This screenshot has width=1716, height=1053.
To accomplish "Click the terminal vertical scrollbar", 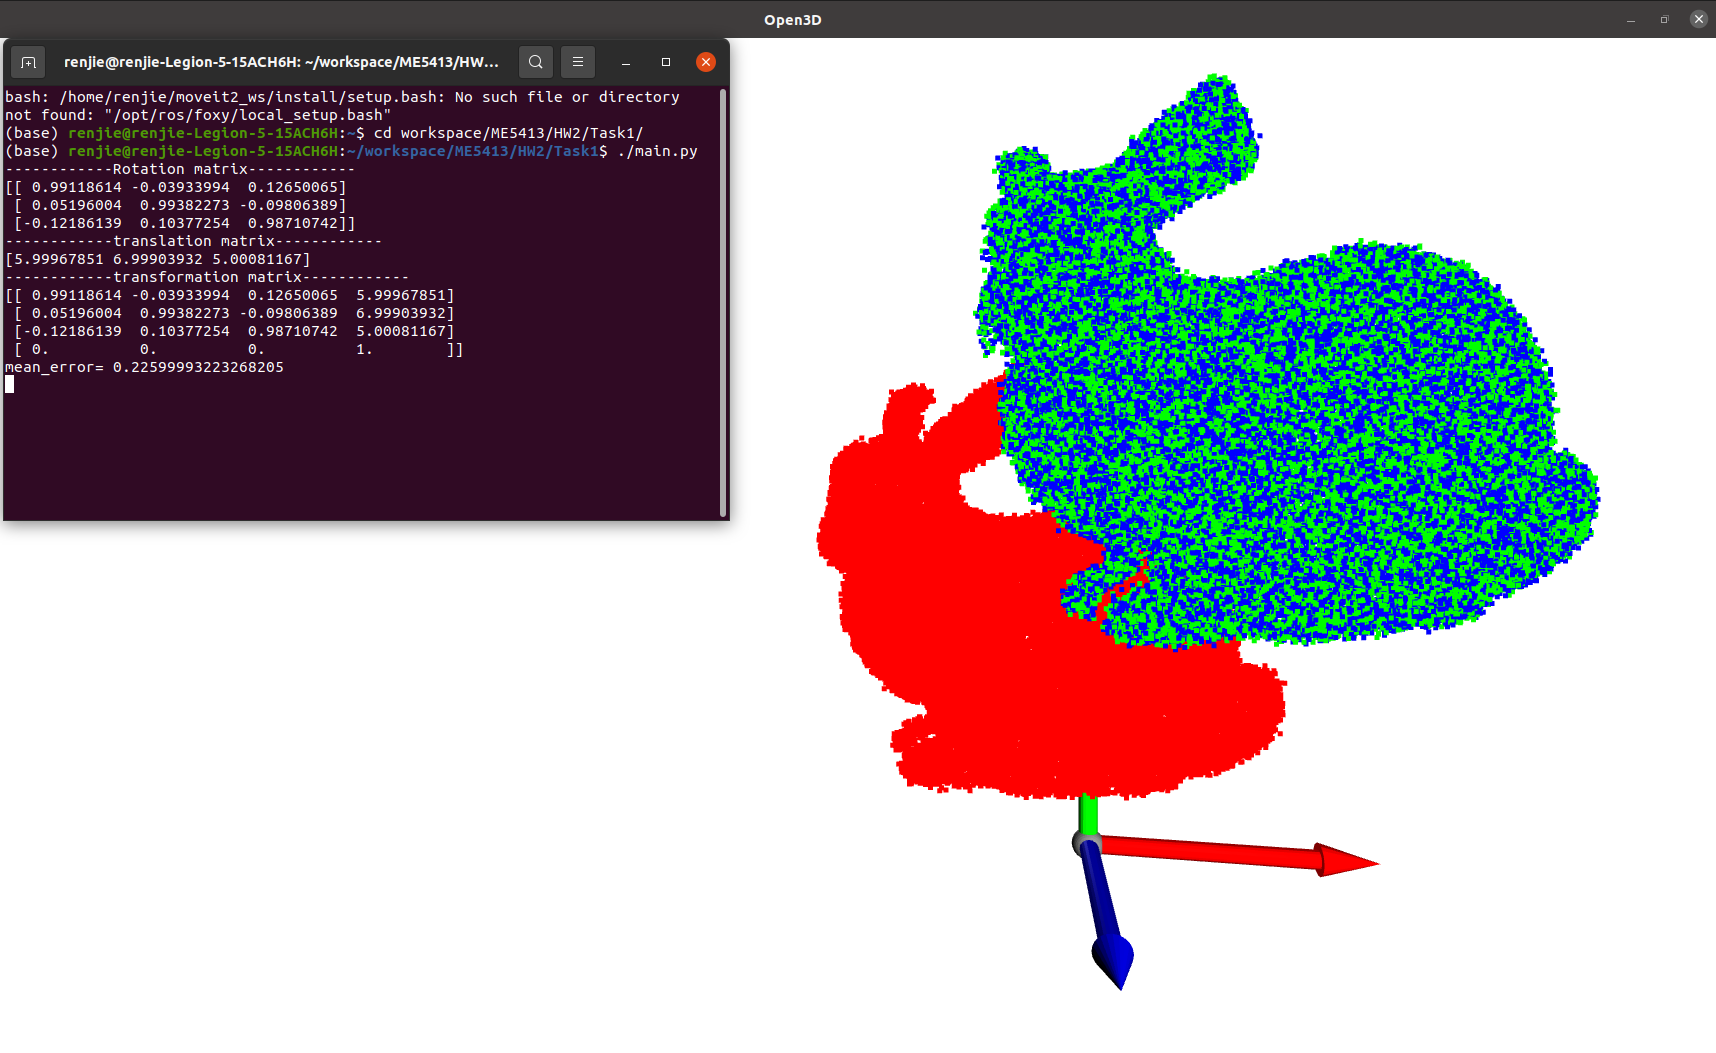I will (722, 302).
